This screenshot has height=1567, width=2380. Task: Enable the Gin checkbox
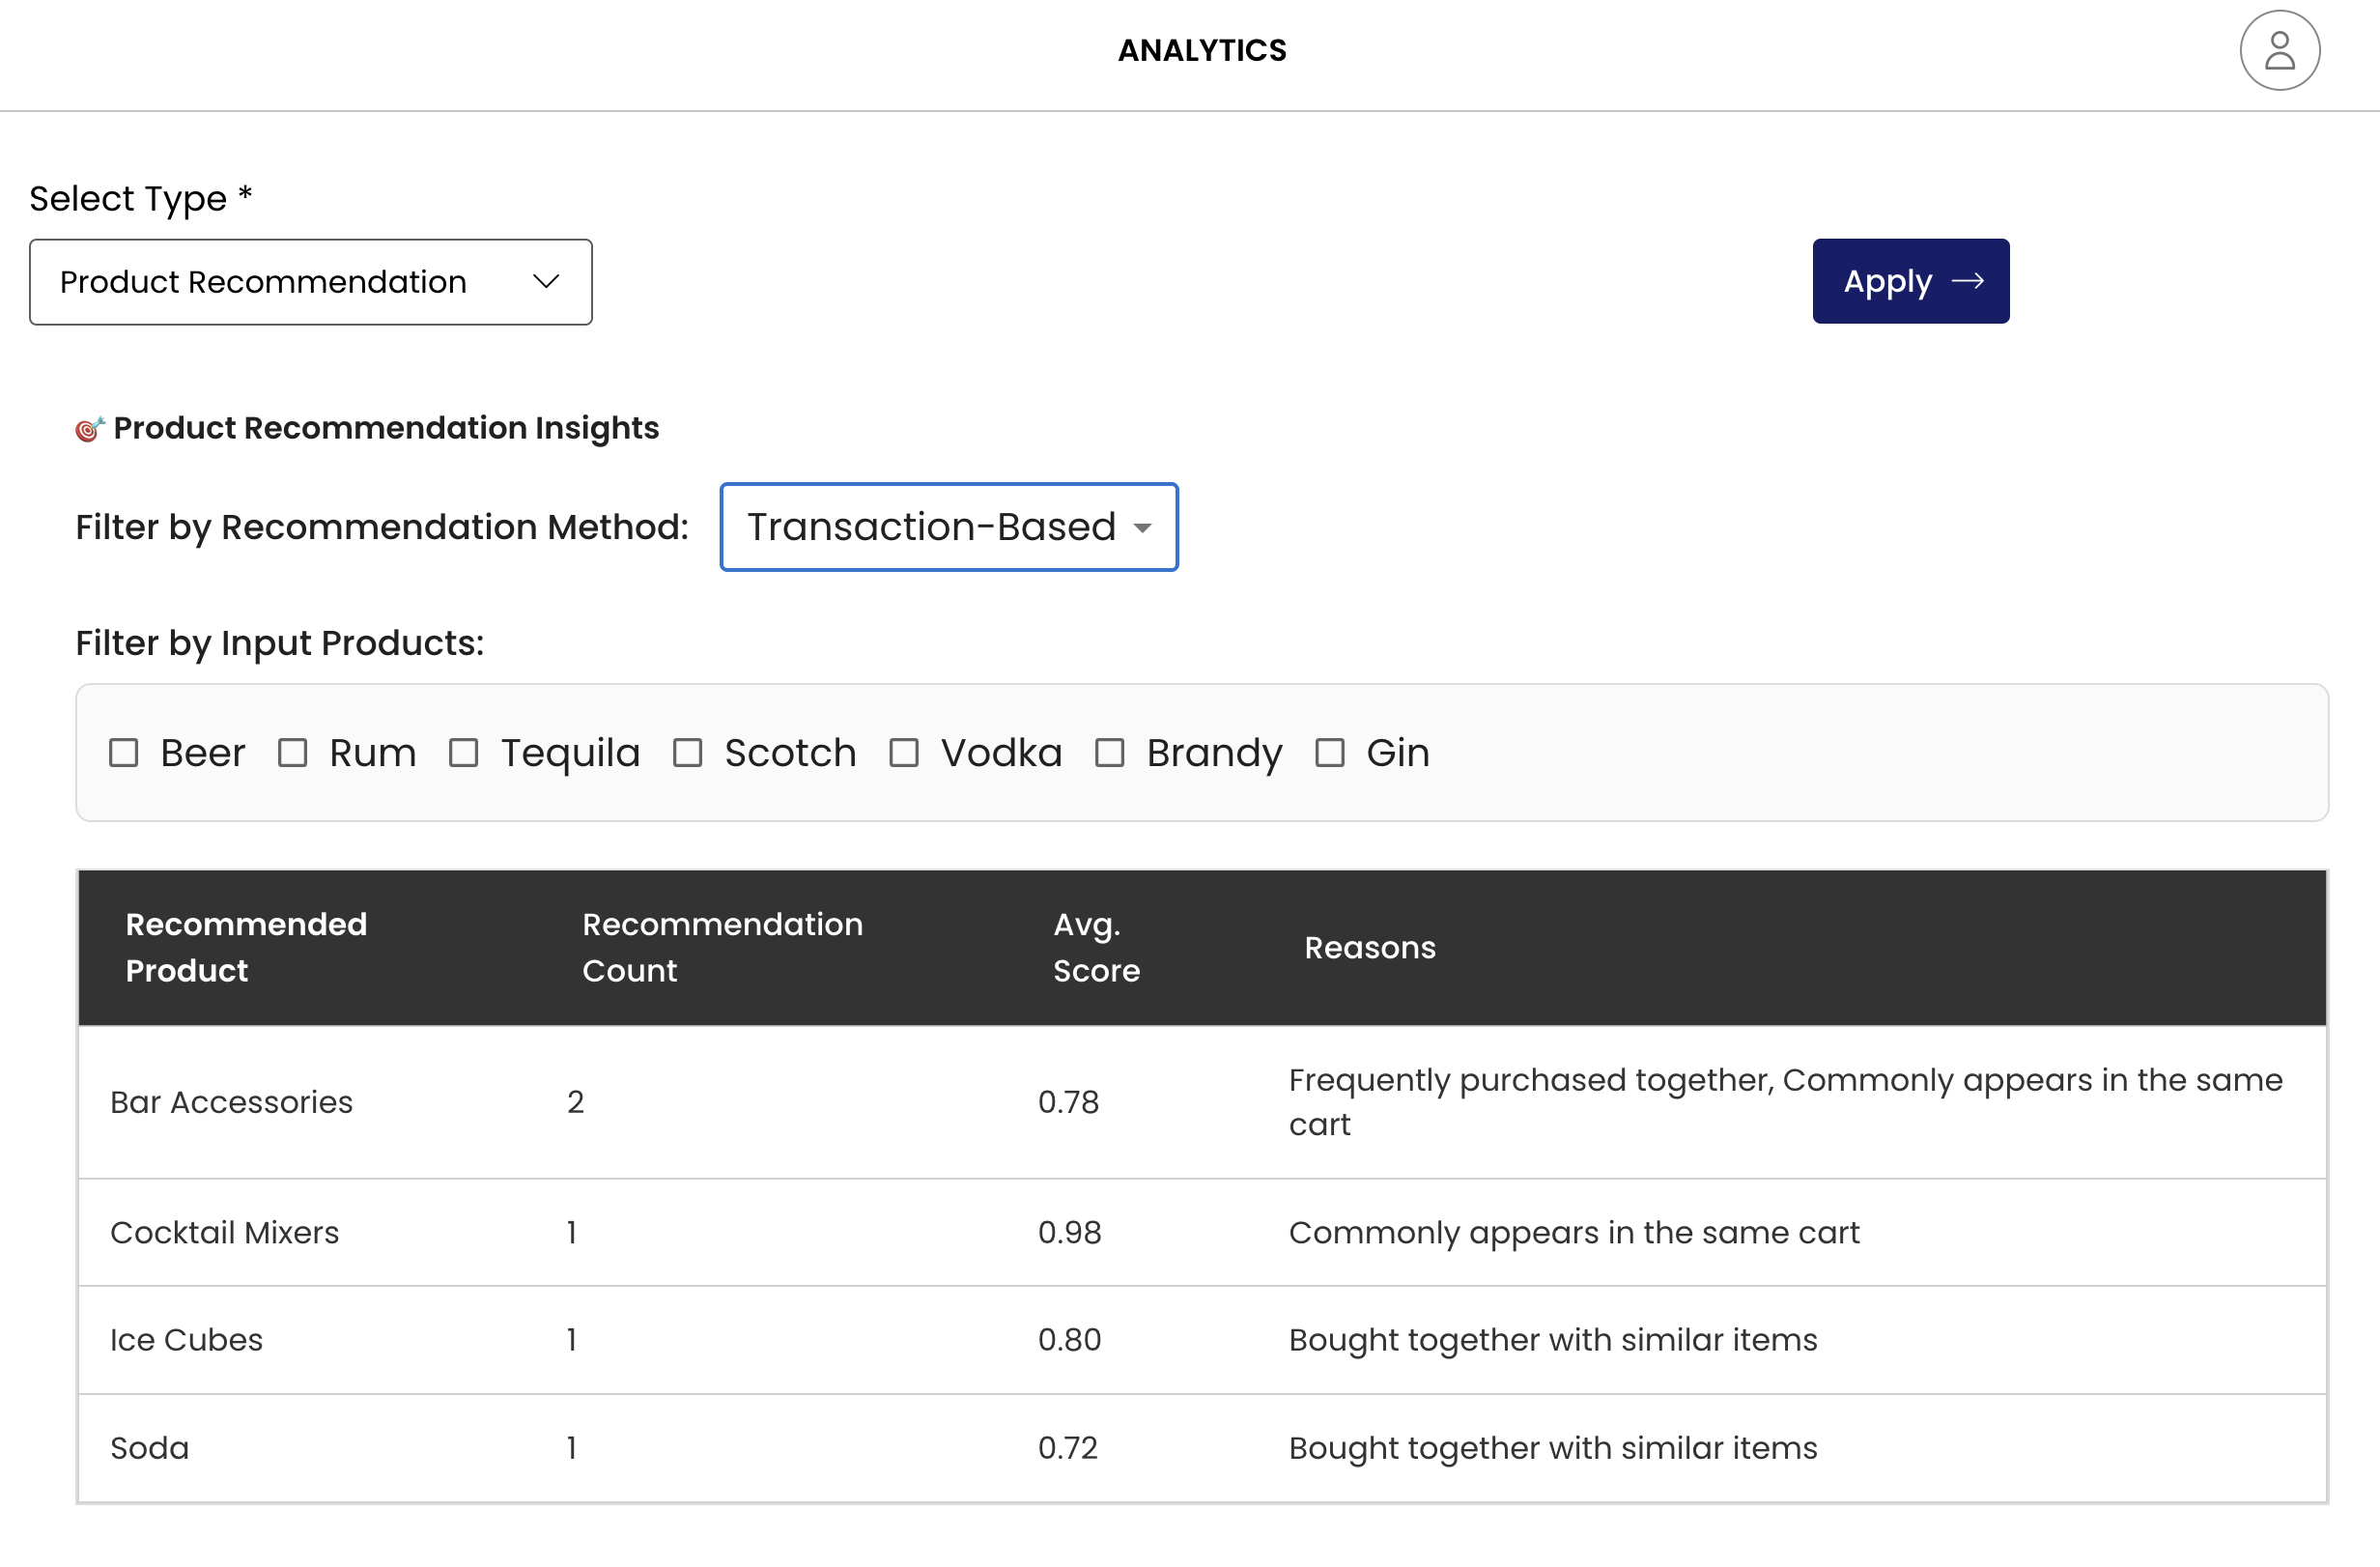coord(1329,752)
